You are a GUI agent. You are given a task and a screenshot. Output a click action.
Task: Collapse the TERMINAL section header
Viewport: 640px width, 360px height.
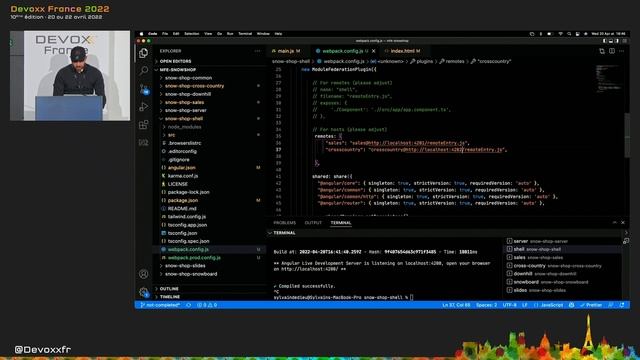(x=282, y=233)
